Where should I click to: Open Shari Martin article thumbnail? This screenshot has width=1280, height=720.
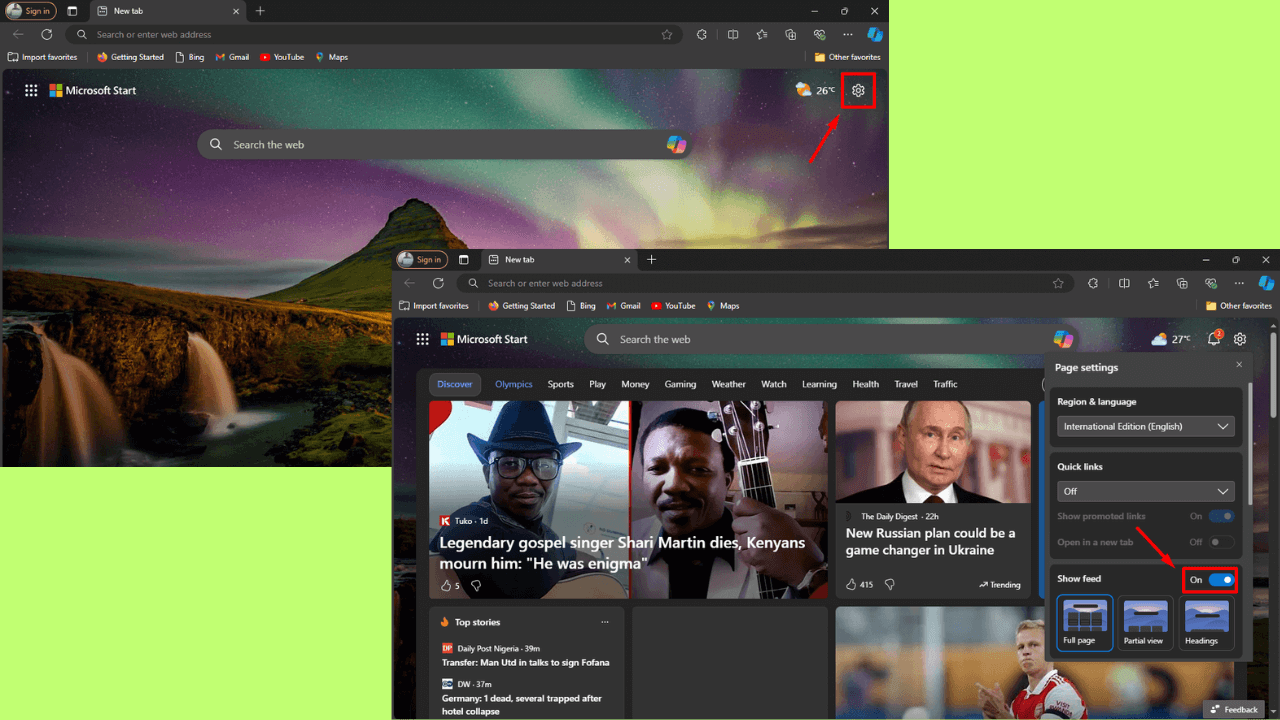(x=628, y=500)
